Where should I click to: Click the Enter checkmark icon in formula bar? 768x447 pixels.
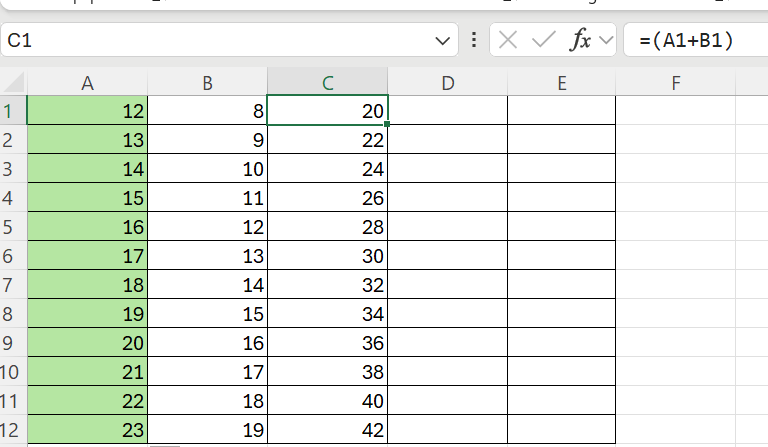(x=543, y=41)
